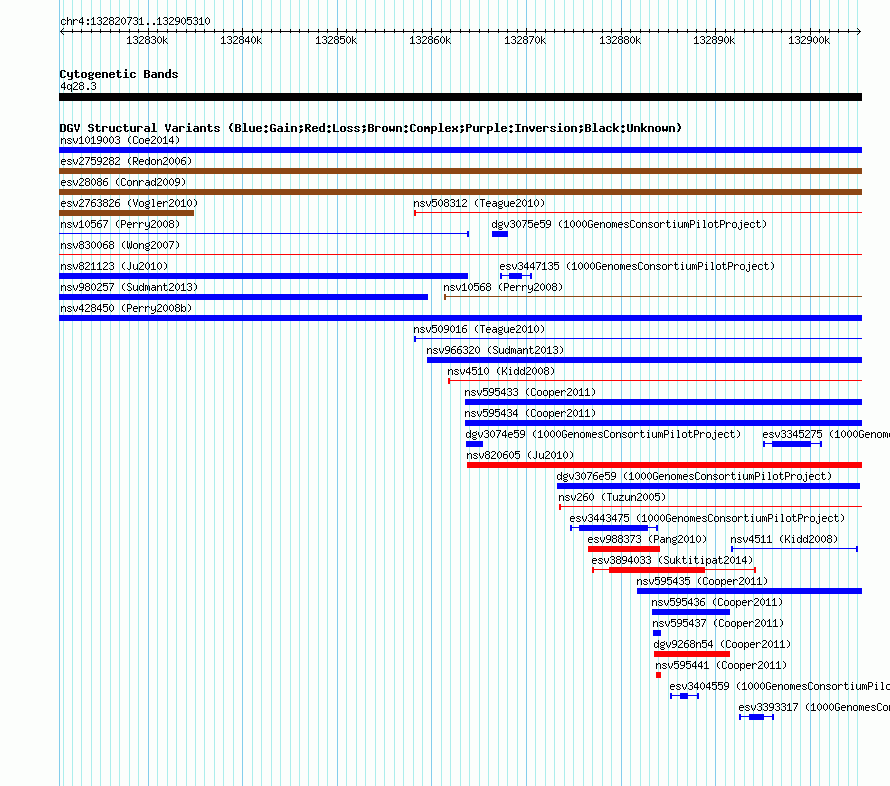890x786 pixels.
Task: Click the esv2763826 (Vogler2010) brown bar
Action: tap(127, 213)
